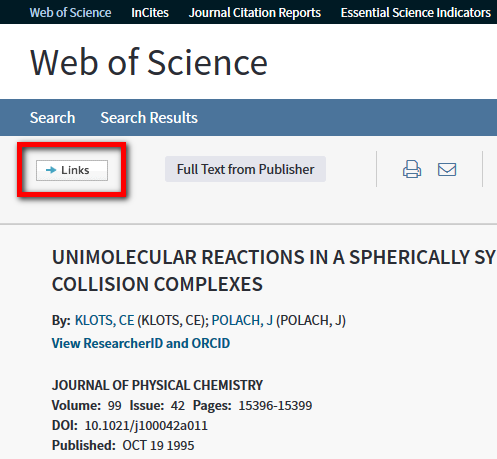Open Full Text from Publisher

(245, 169)
